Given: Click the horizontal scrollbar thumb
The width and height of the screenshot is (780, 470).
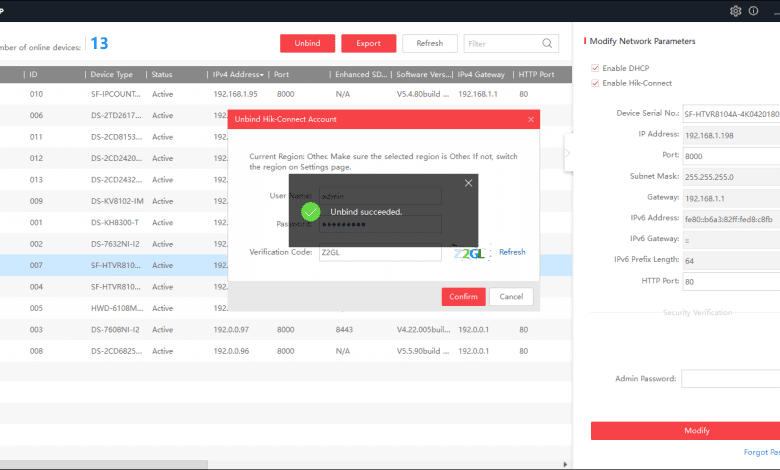Looking at the screenshot, I should (103, 465).
